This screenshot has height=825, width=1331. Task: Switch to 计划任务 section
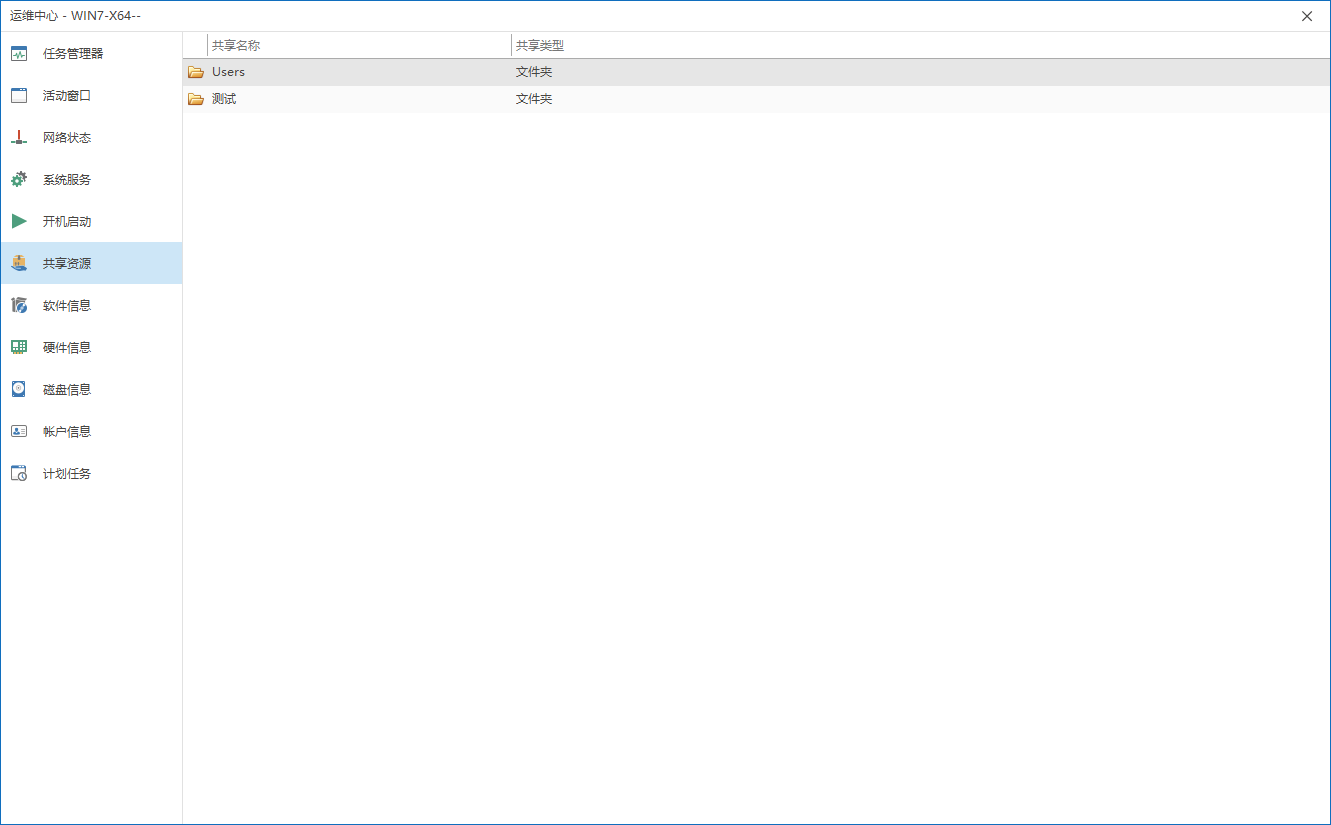point(91,473)
